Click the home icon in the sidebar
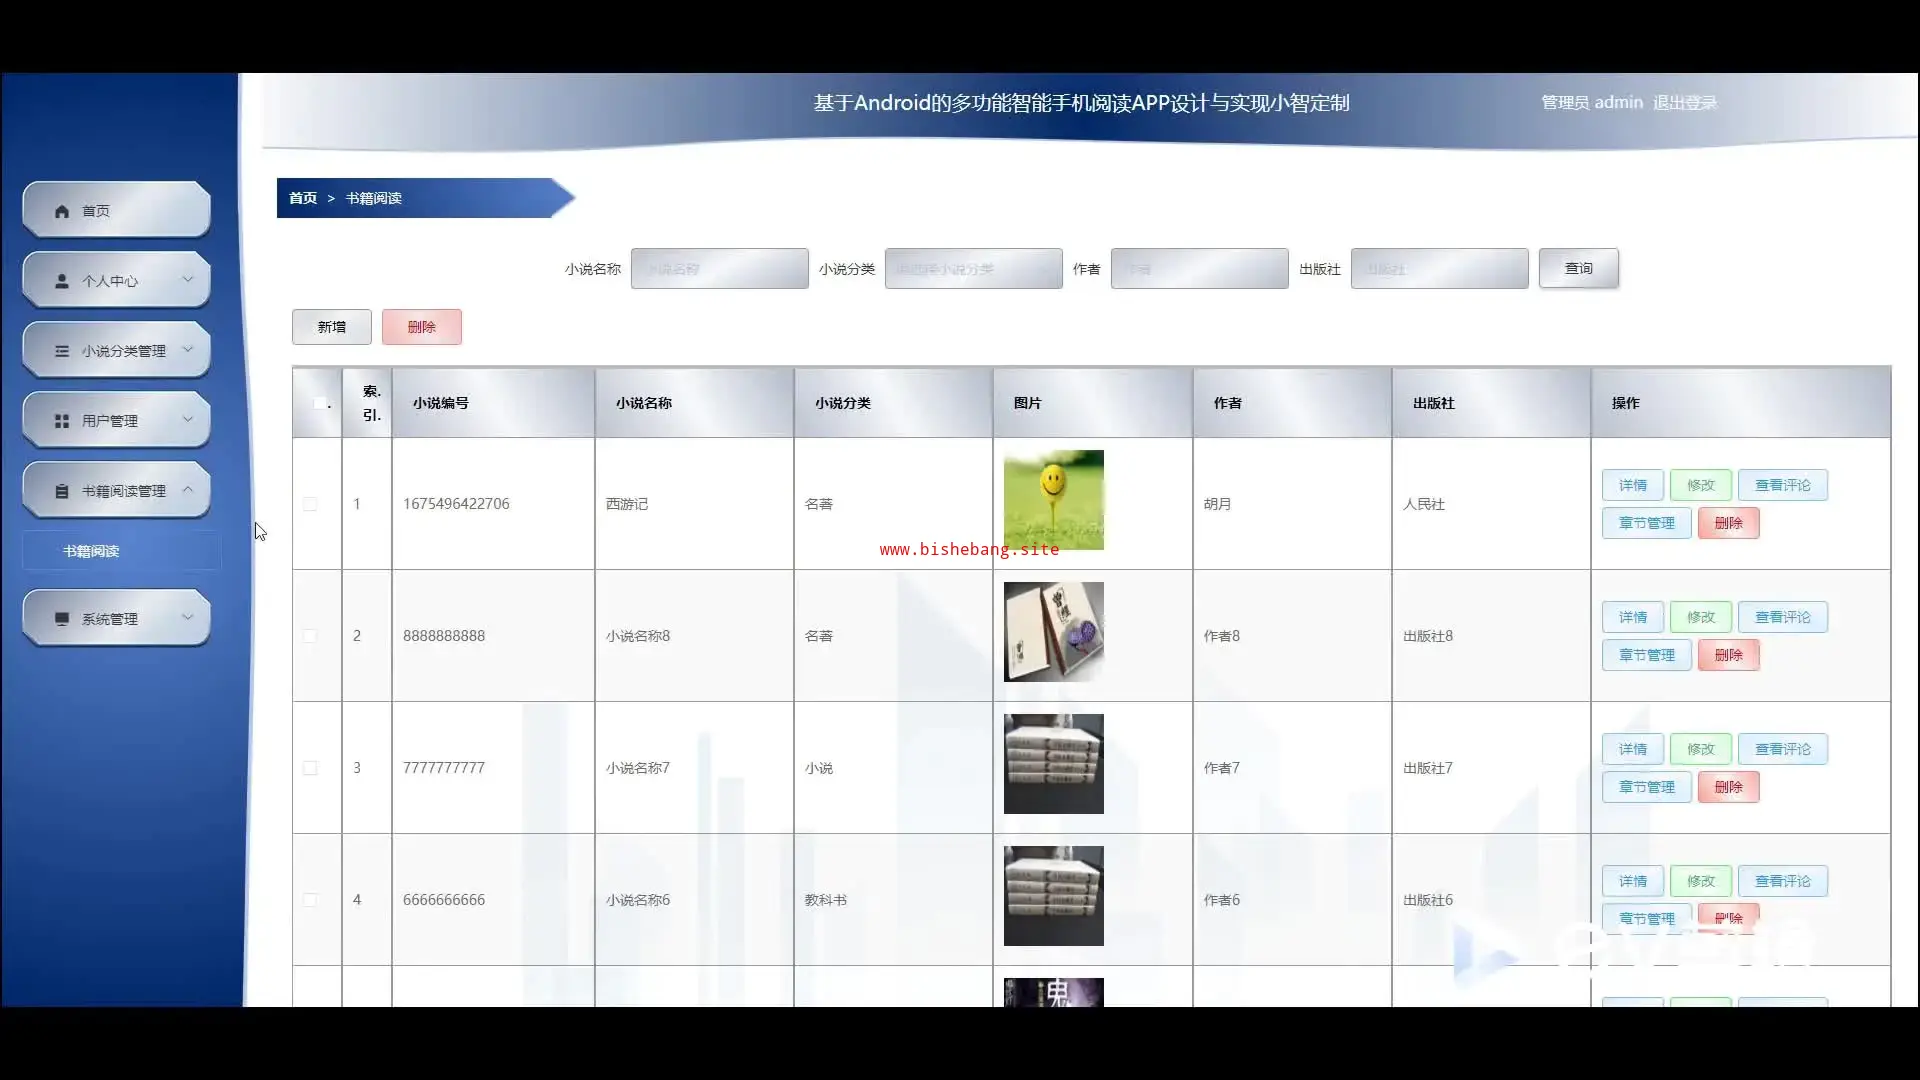Image resolution: width=1920 pixels, height=1080 pixels. click(x=62, y=211)
